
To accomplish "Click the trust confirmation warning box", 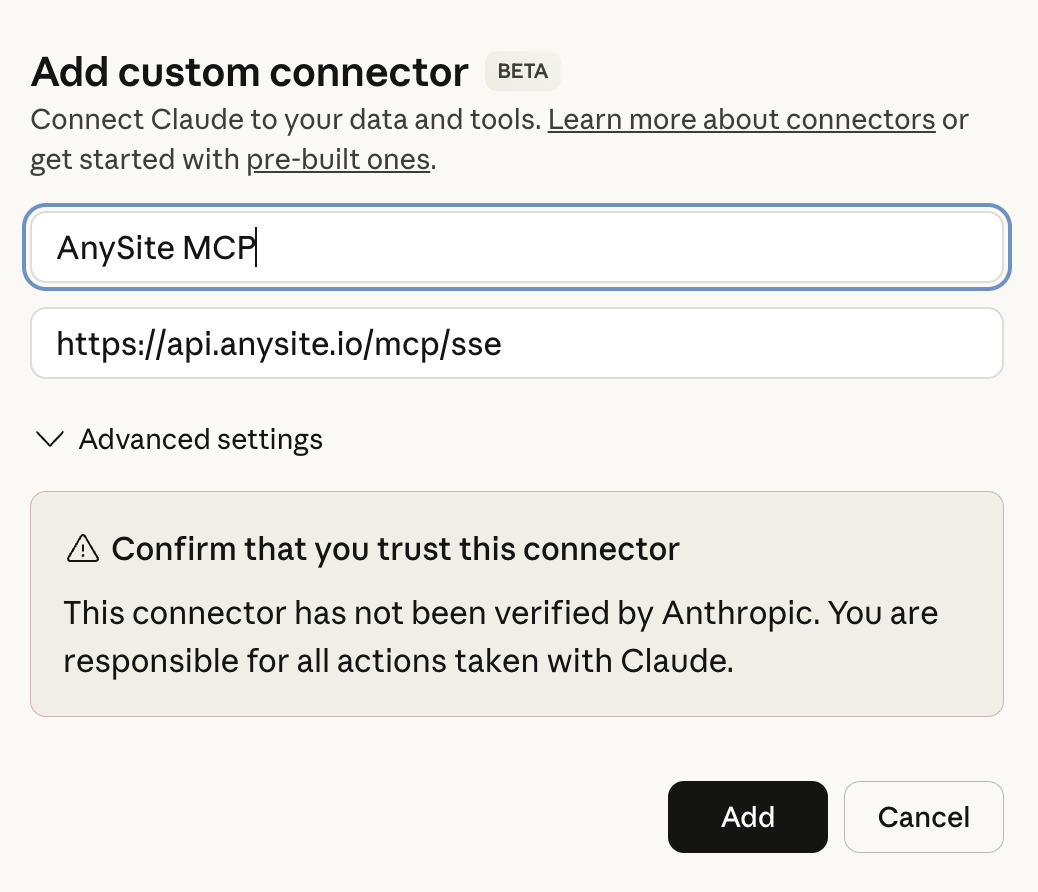I will click(x=517, y=603).
